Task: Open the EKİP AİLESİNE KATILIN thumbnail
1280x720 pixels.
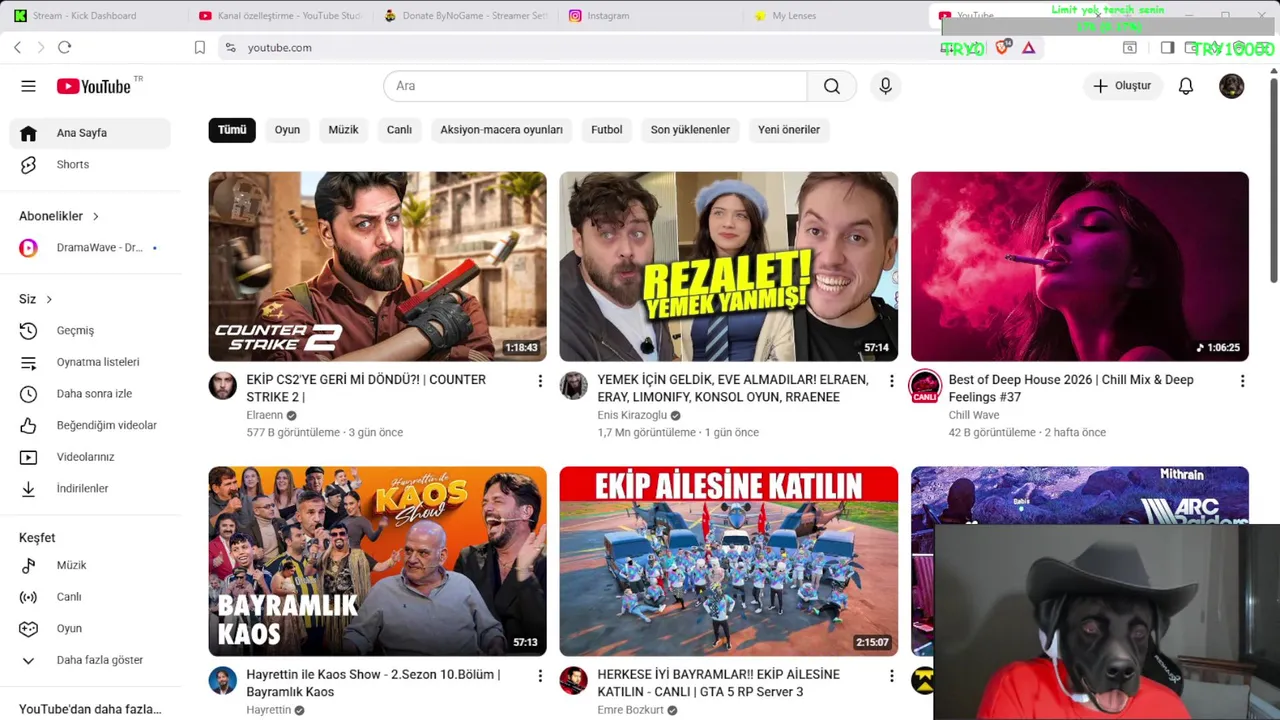Action: pyautogui.click(x=728, y=561)
